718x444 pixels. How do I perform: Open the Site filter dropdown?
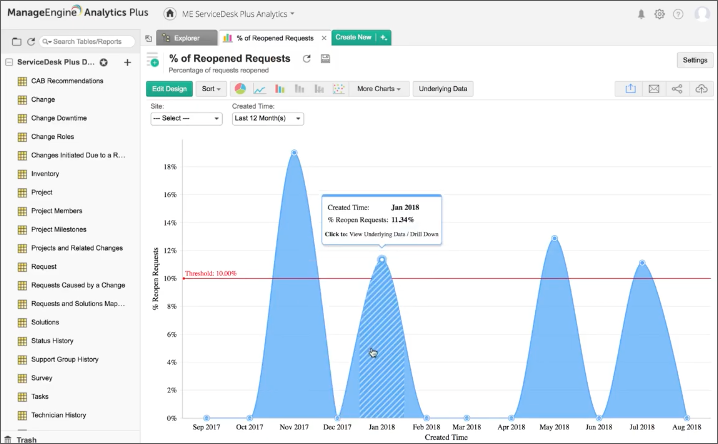(x=186, y=118)
